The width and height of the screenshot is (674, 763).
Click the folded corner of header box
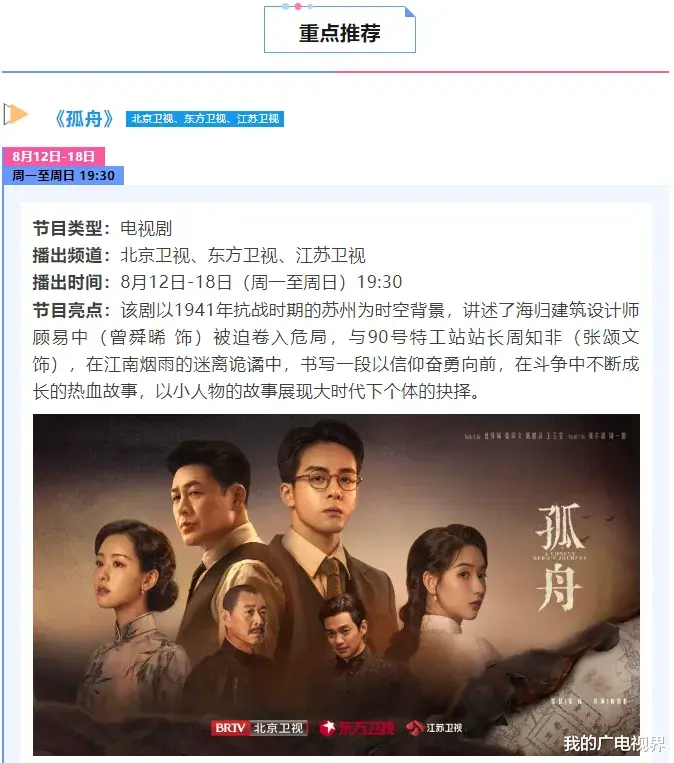click(x=410, y=11)
